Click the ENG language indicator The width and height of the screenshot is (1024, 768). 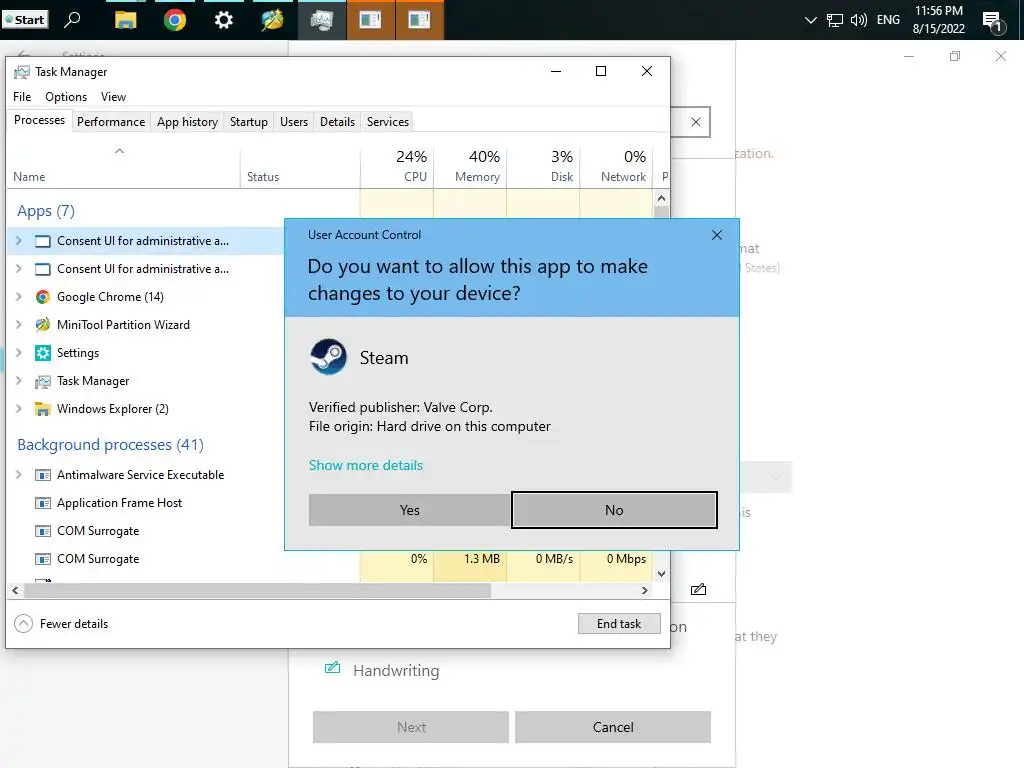[888, 20]
